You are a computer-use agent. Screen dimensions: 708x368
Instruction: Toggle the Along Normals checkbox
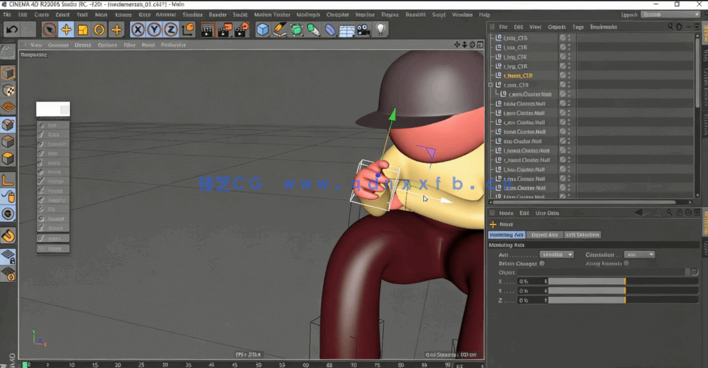click(x=626, y=263)
